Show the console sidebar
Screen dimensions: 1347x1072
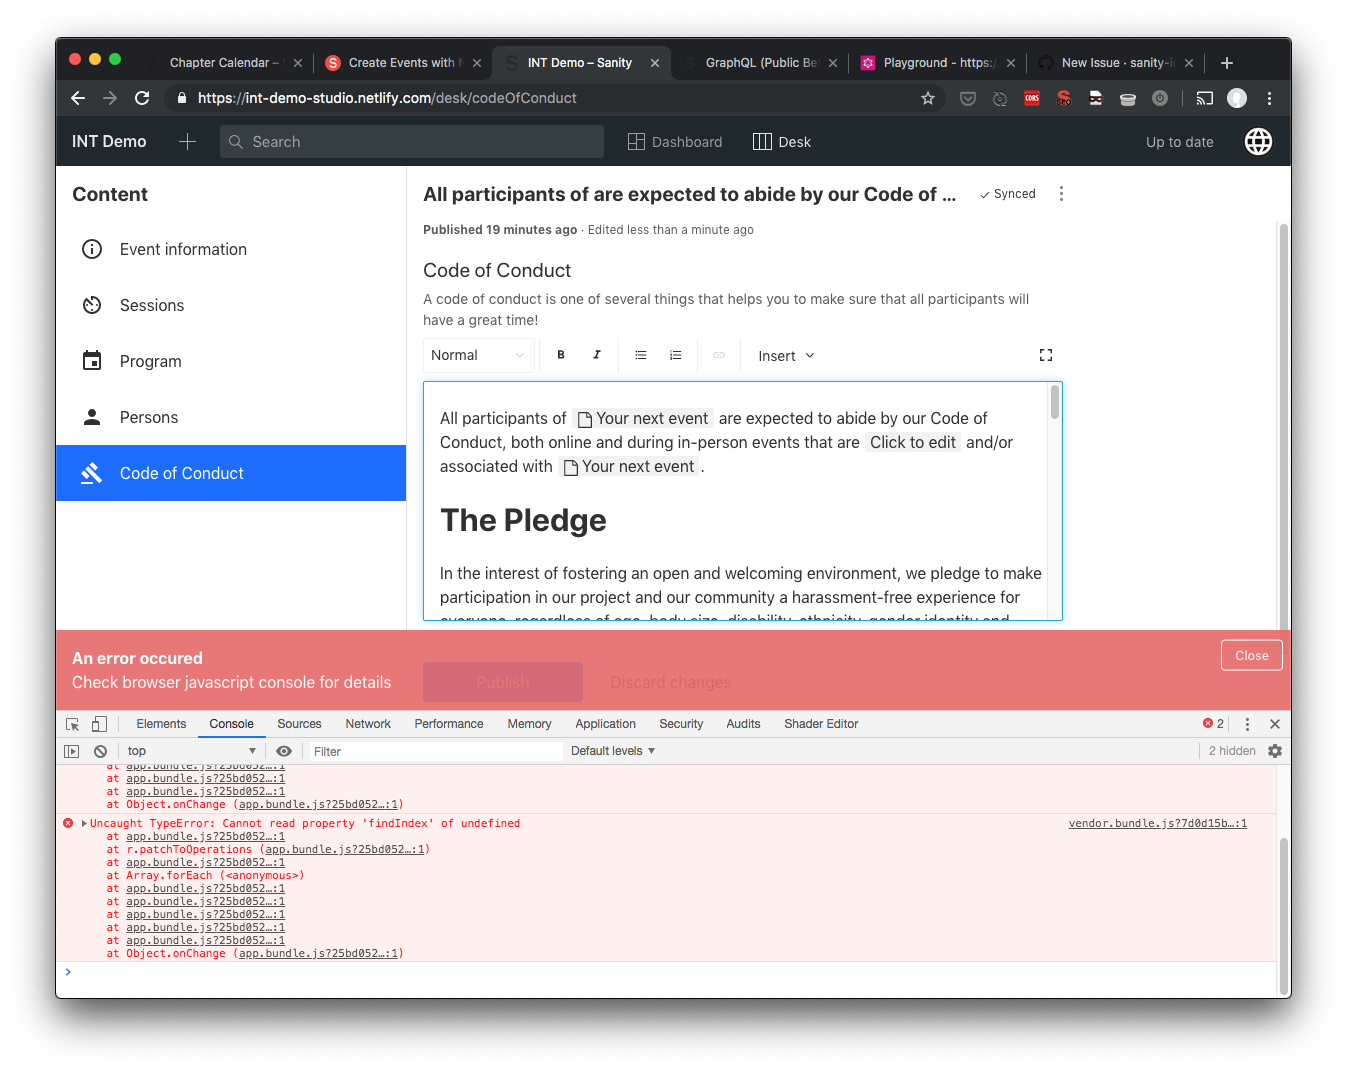[x=71, y=751]
